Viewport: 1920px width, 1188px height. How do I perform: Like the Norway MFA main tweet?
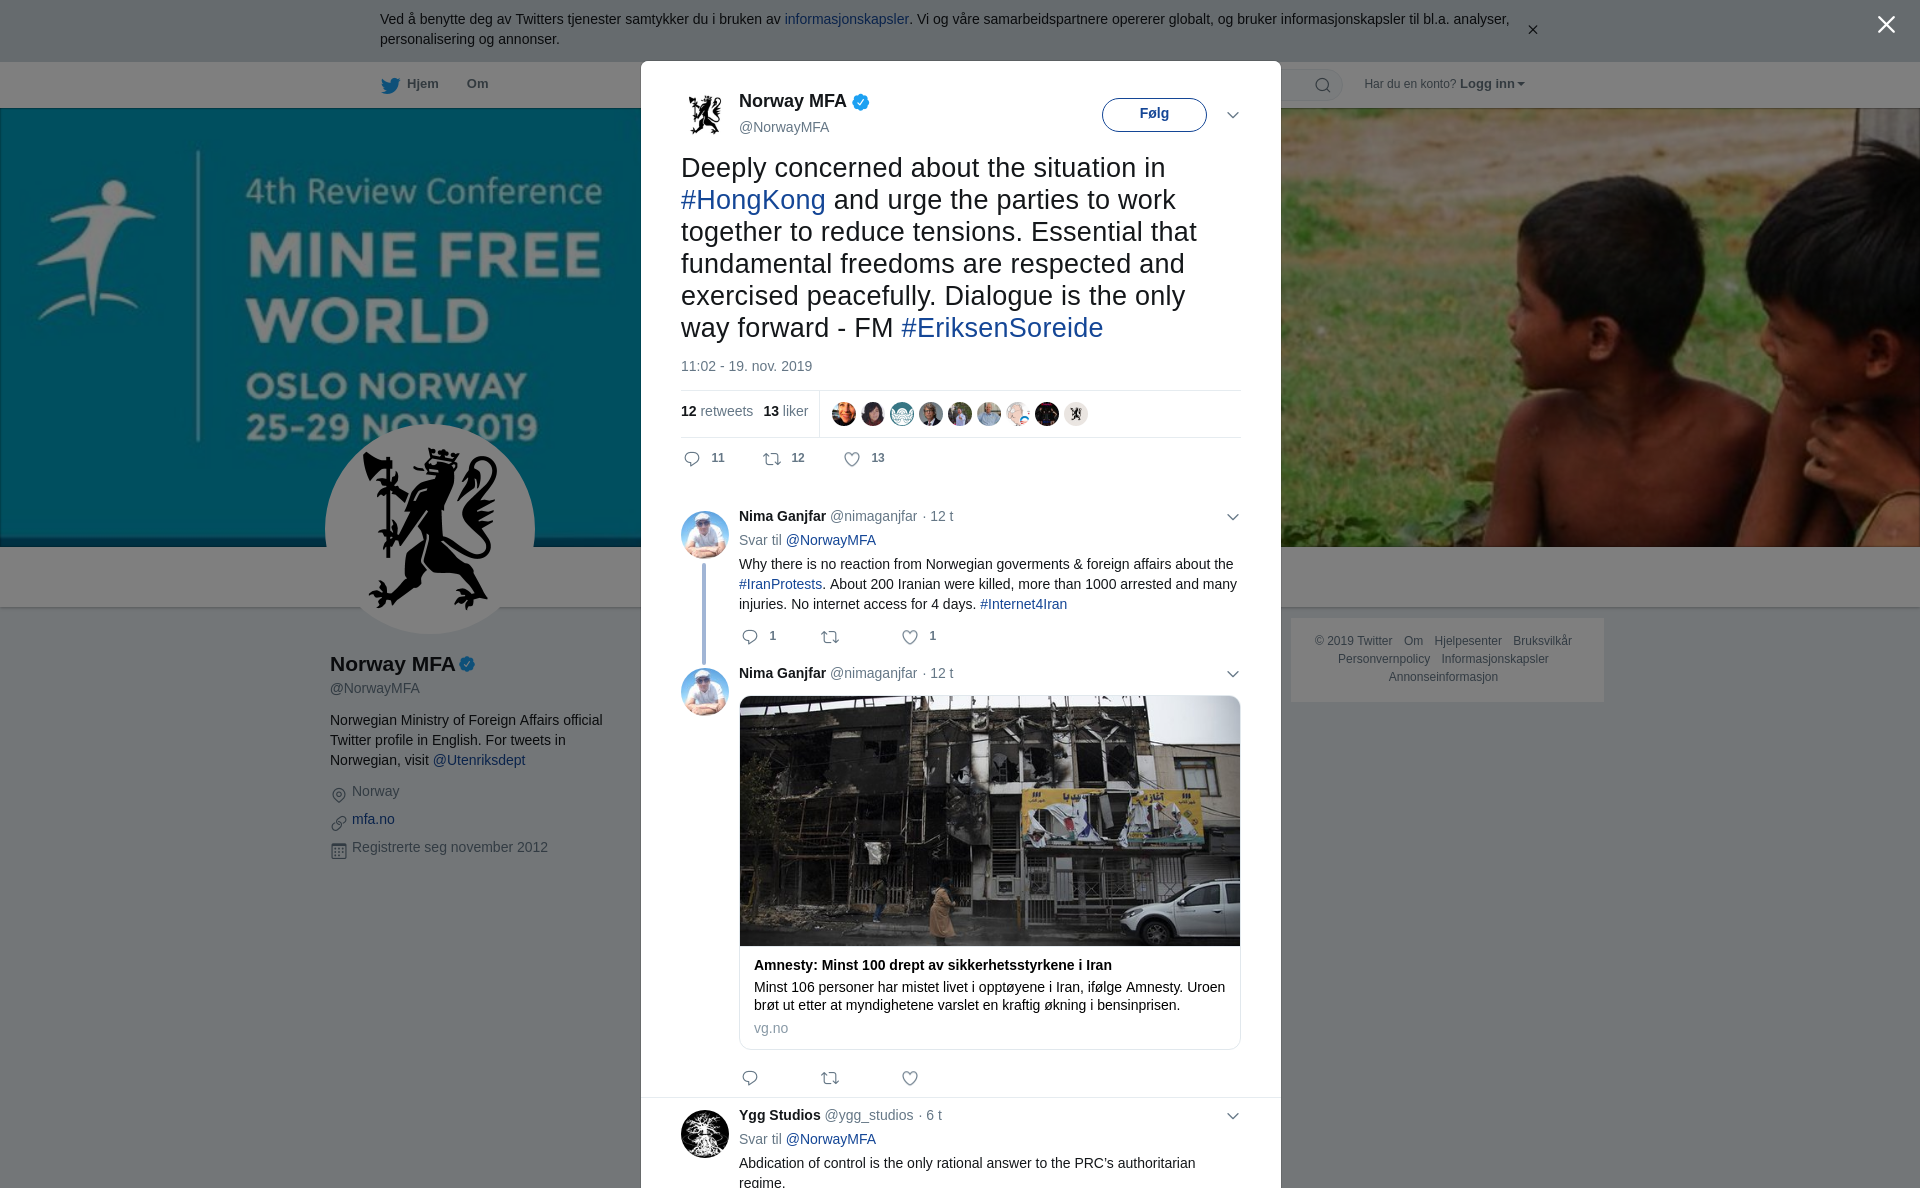click(852, 459)
